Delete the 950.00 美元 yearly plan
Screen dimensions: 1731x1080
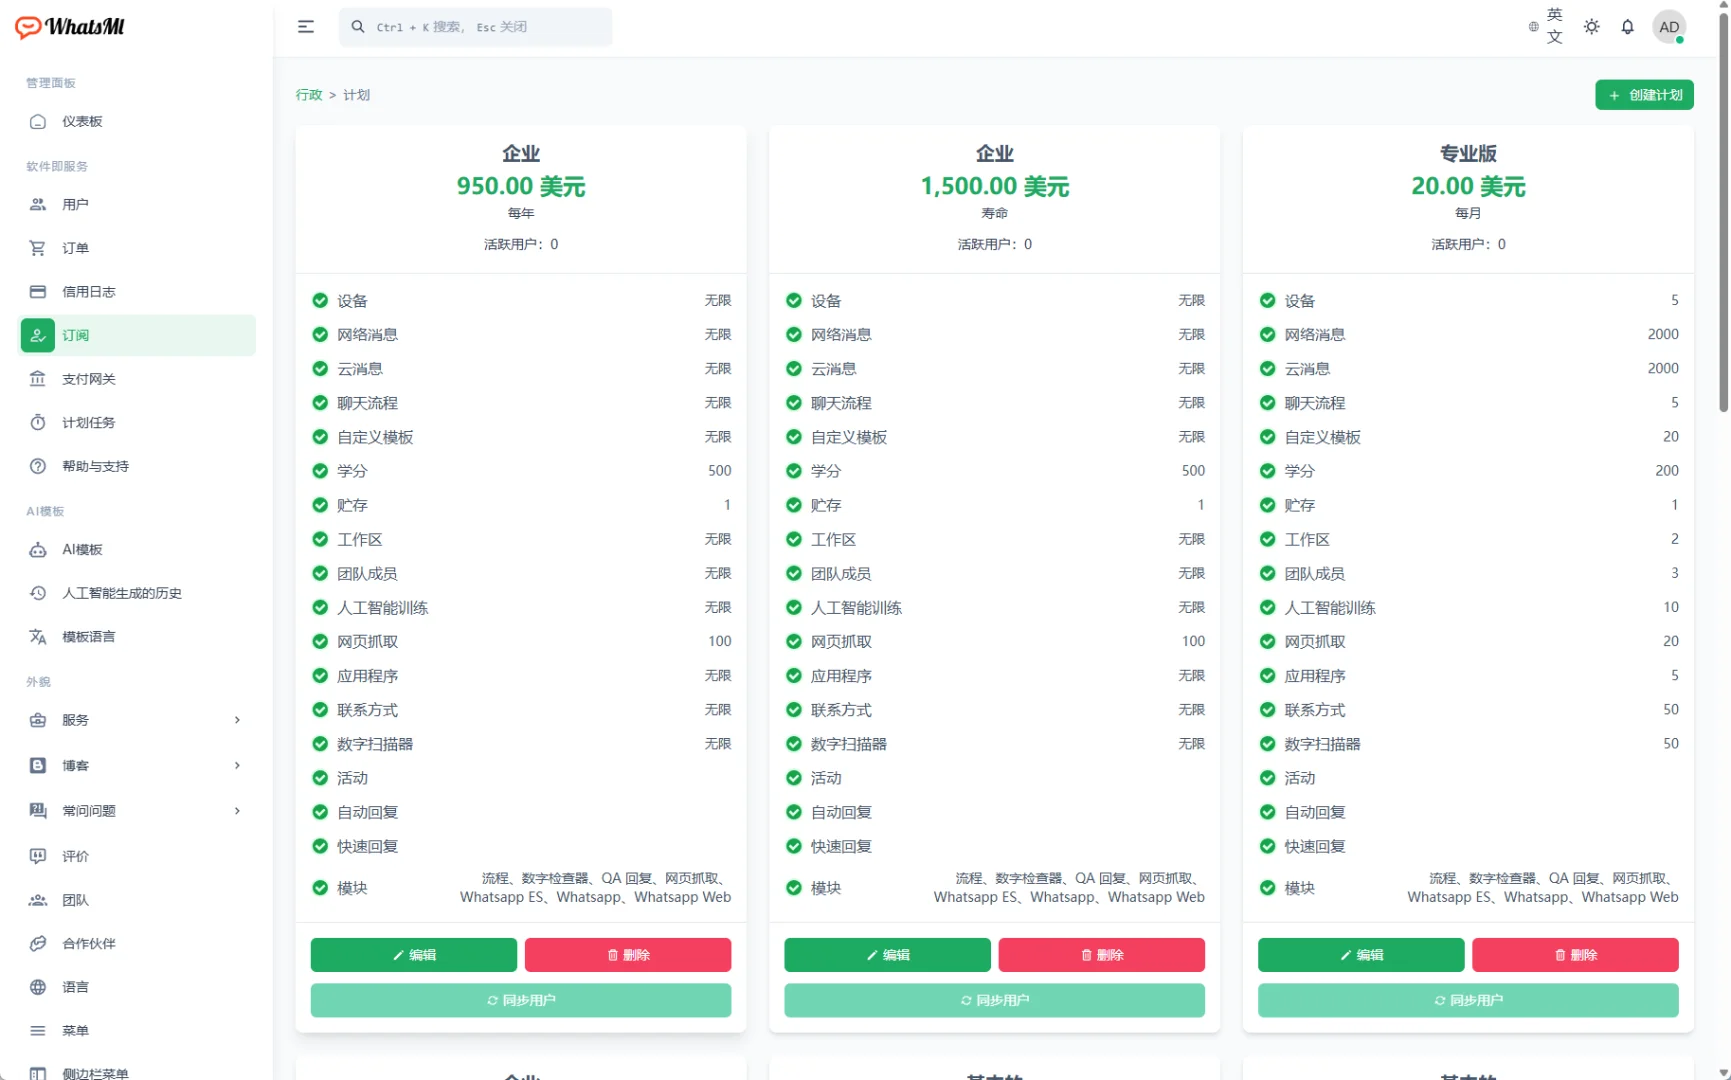pos(628,955)
